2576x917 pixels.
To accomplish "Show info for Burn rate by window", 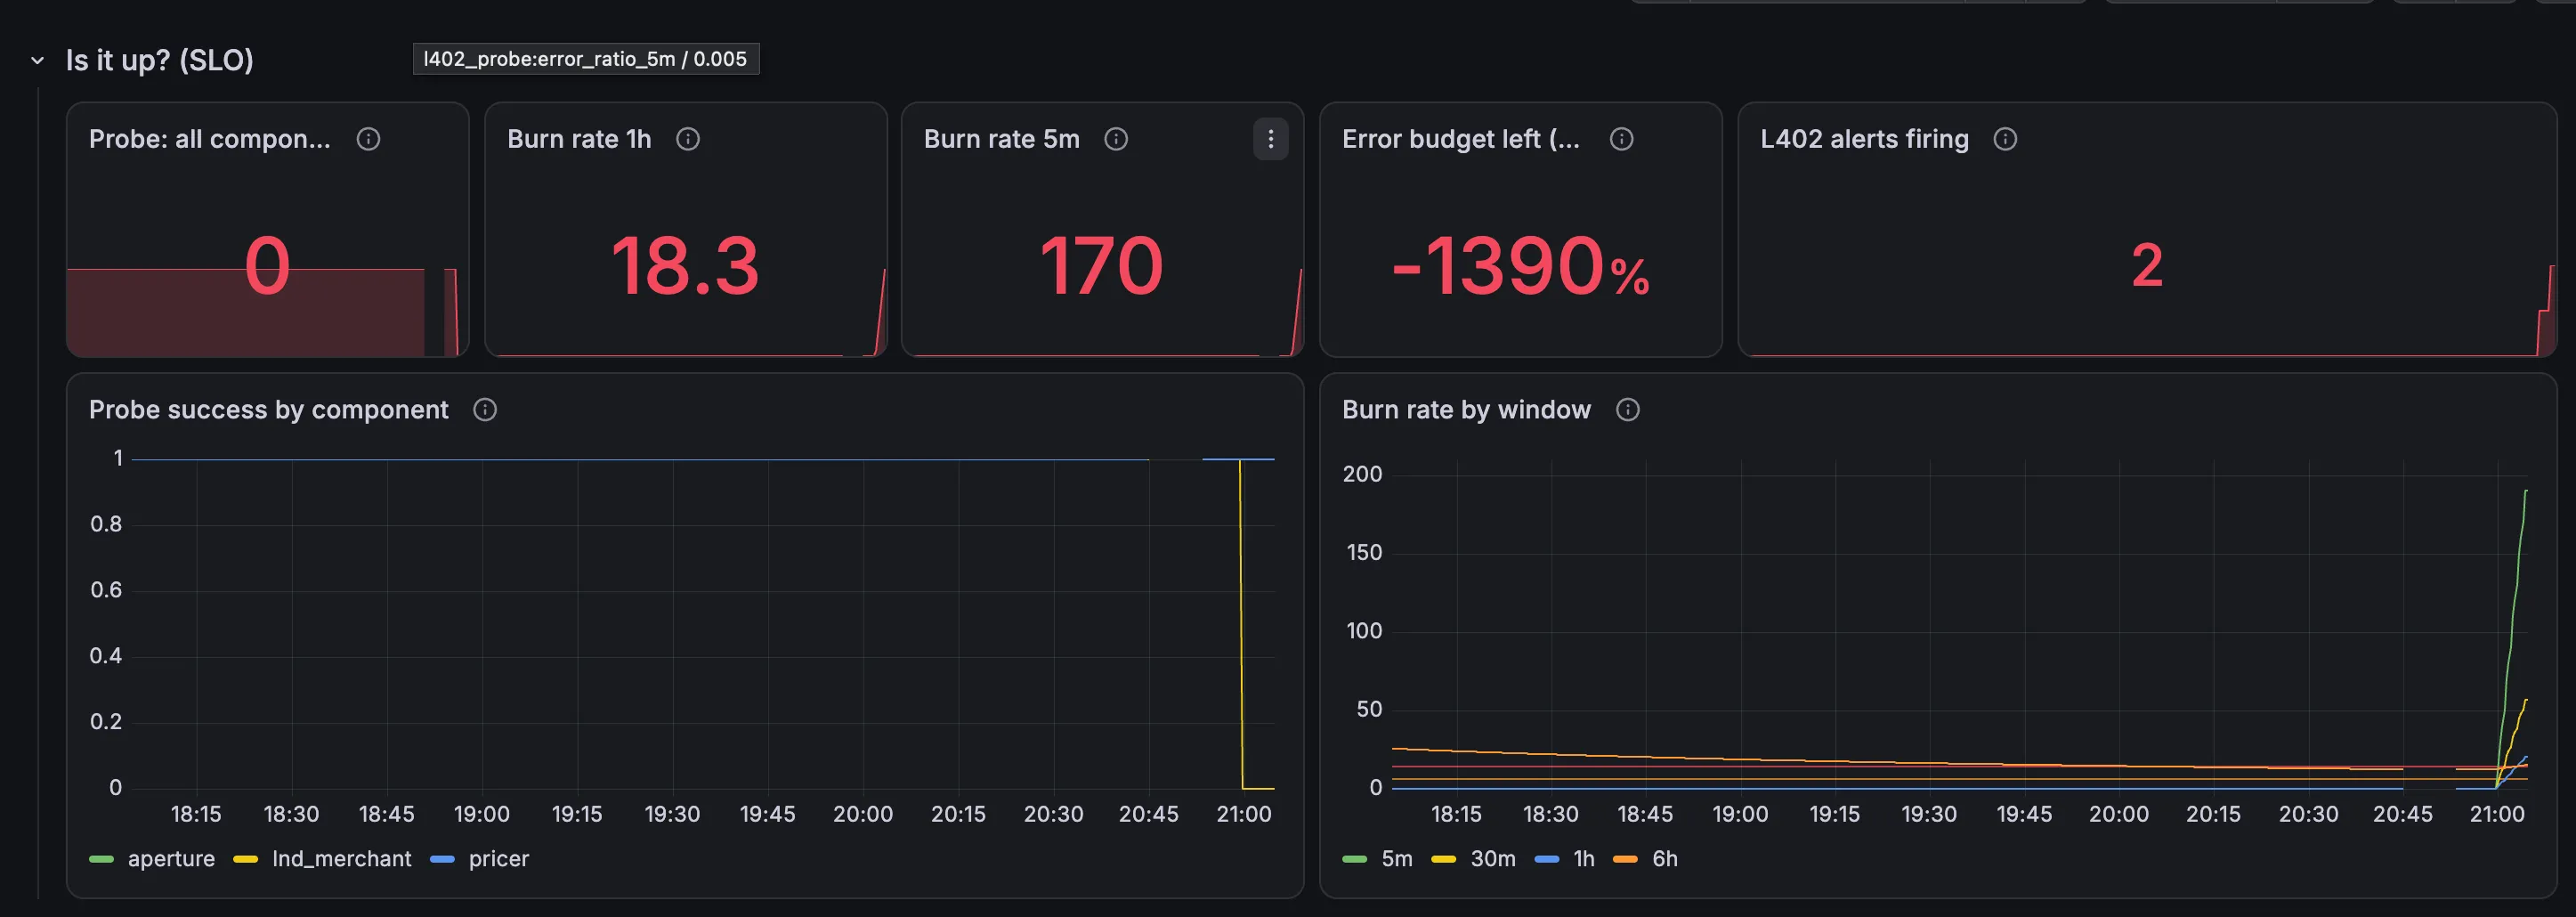I will click(x=1628, y=410).
